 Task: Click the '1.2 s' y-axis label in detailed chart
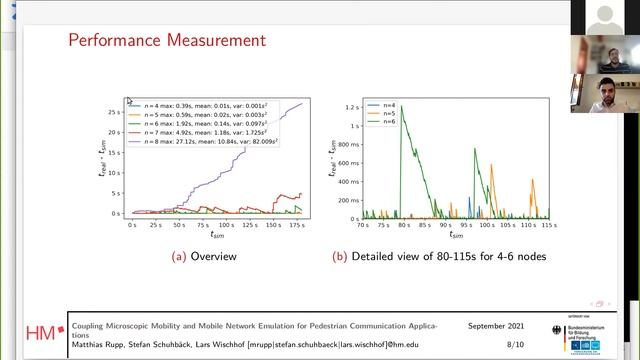tap(352, 107)
